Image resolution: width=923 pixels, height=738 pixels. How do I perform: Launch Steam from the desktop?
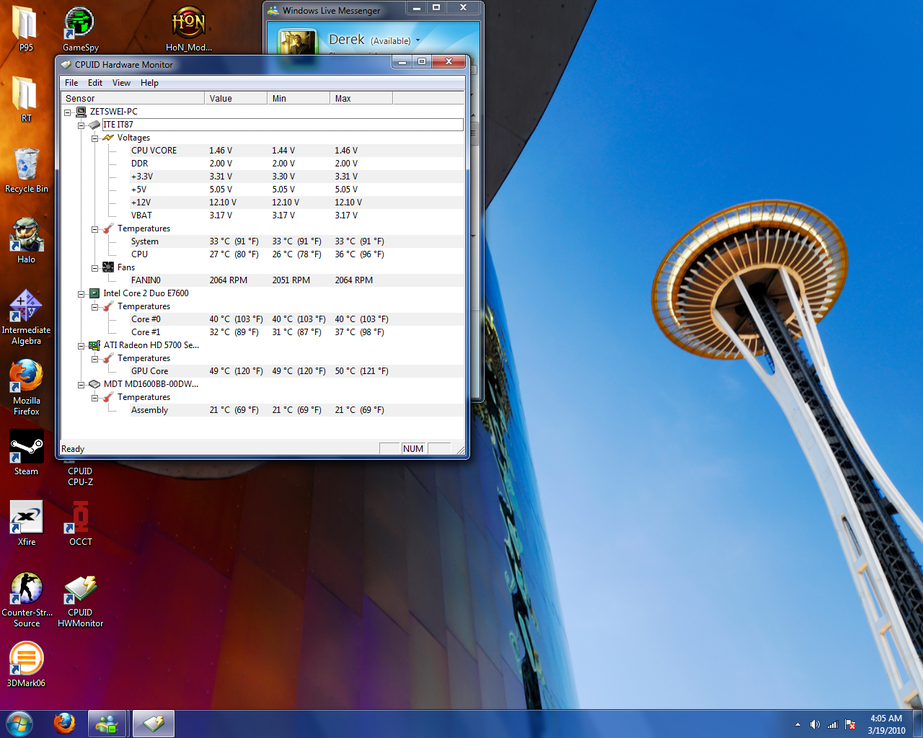(x=26, y=451)
